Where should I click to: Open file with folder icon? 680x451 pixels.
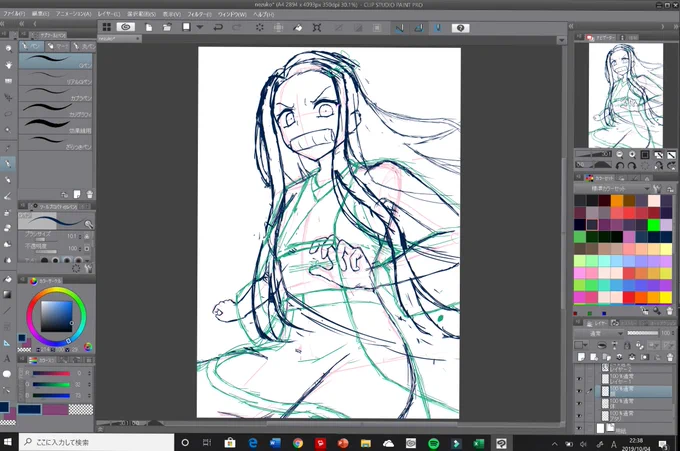167,27
